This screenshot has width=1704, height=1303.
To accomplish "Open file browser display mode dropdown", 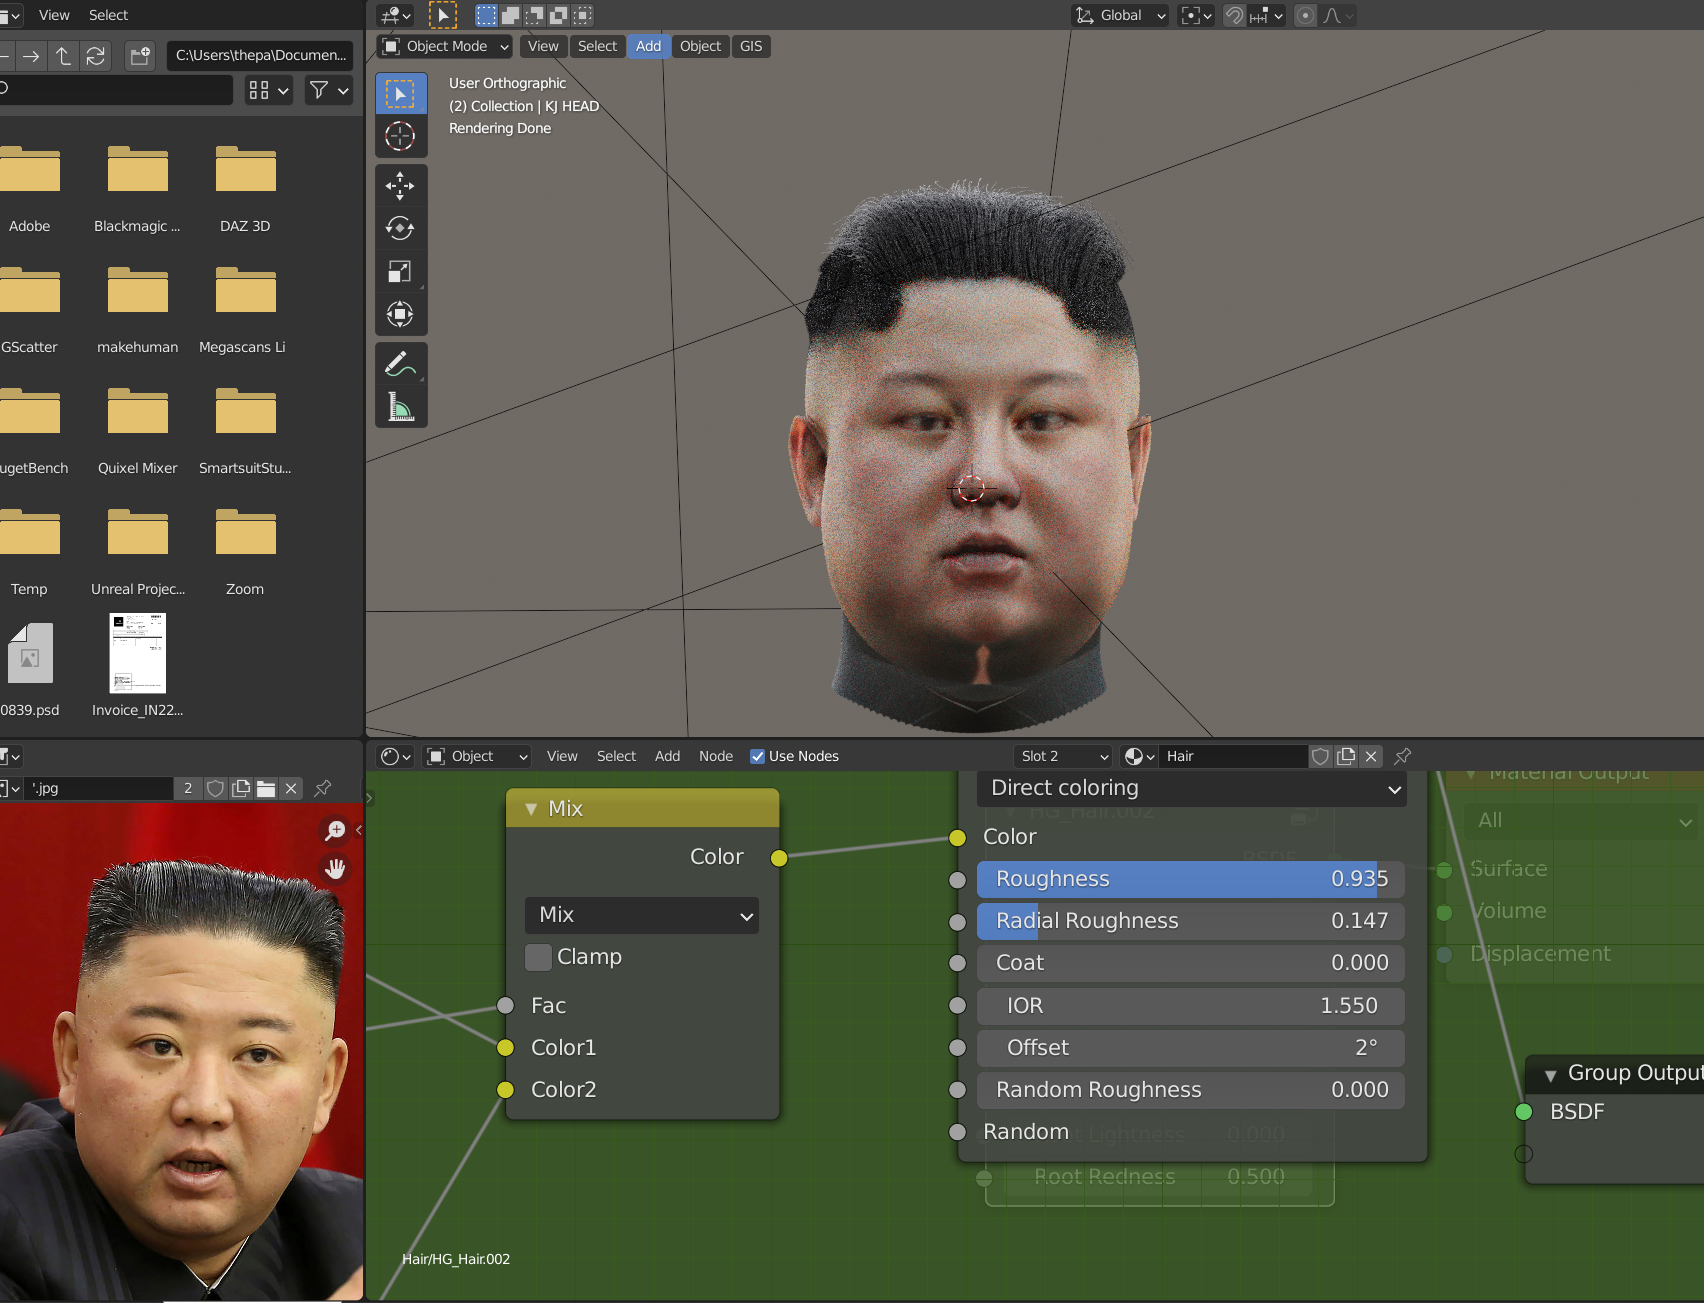I will [x=269, y=91].
